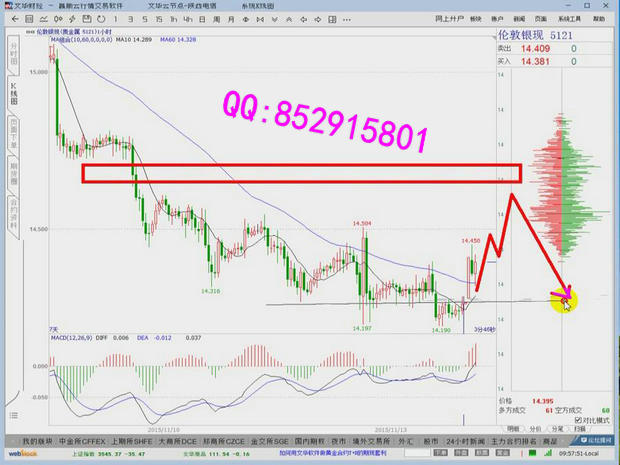The height and width of the screenshot is (465, 620).
Task: Click the 卖出 price 14.409
Action: pos(537,47)
